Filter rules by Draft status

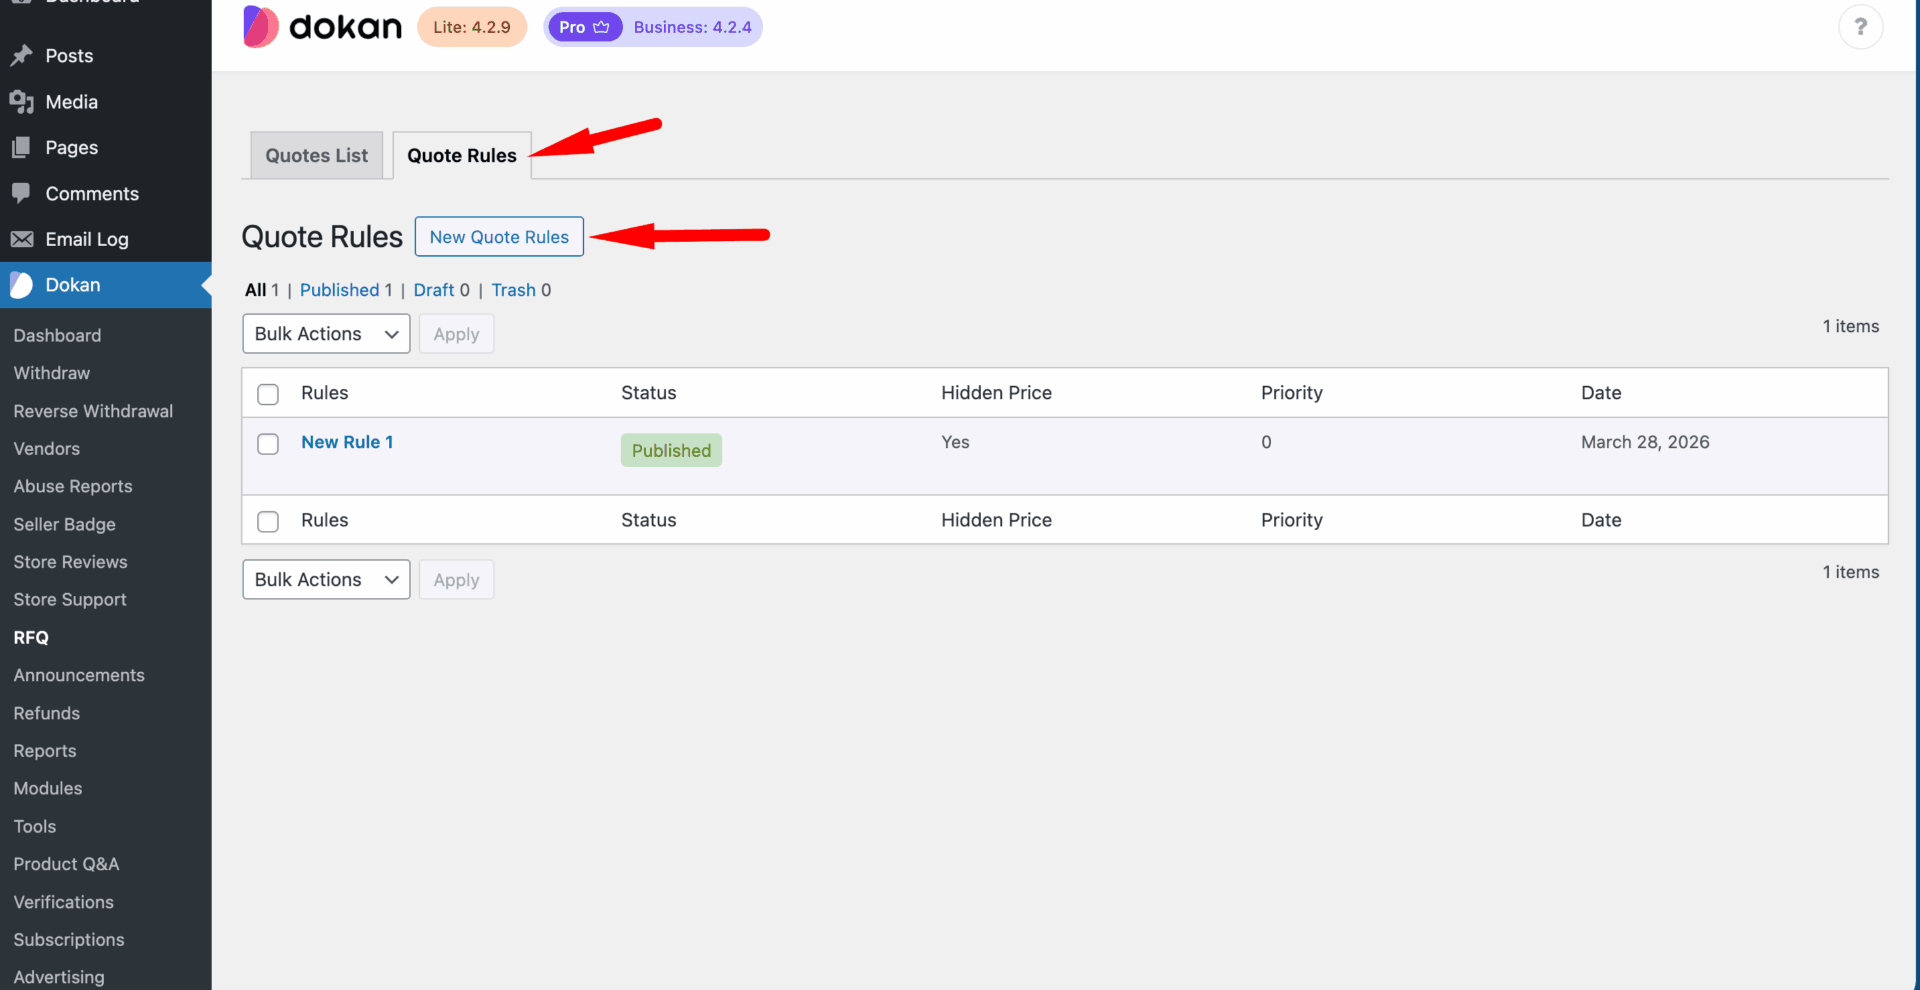pyautogui.click(x=433, y=290)
